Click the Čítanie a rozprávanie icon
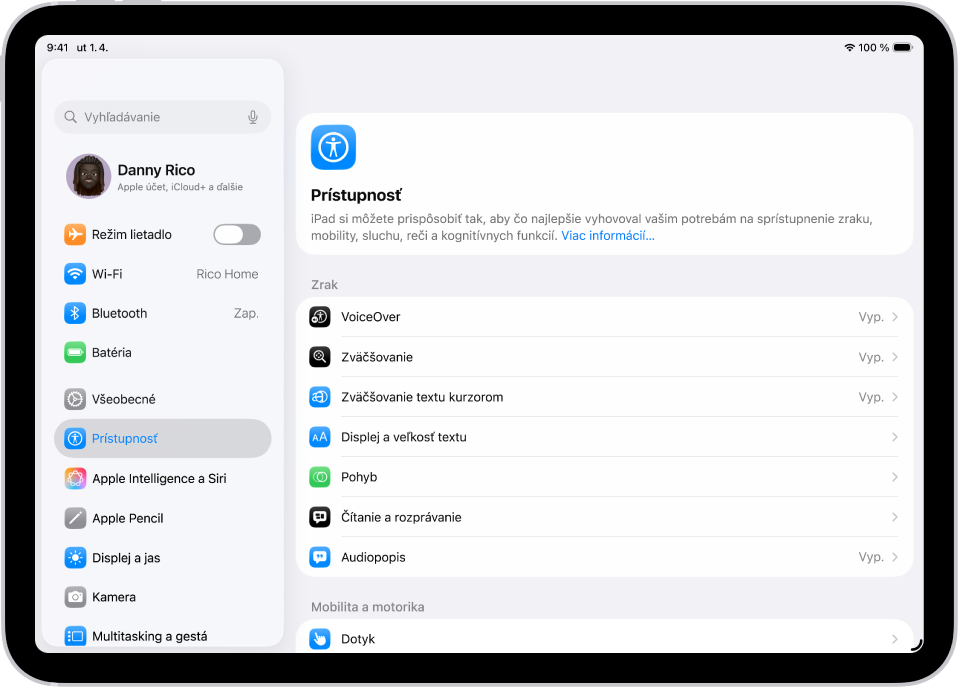Screen dimensions: 960x692 pyautogui.click(x=320, y=517)
